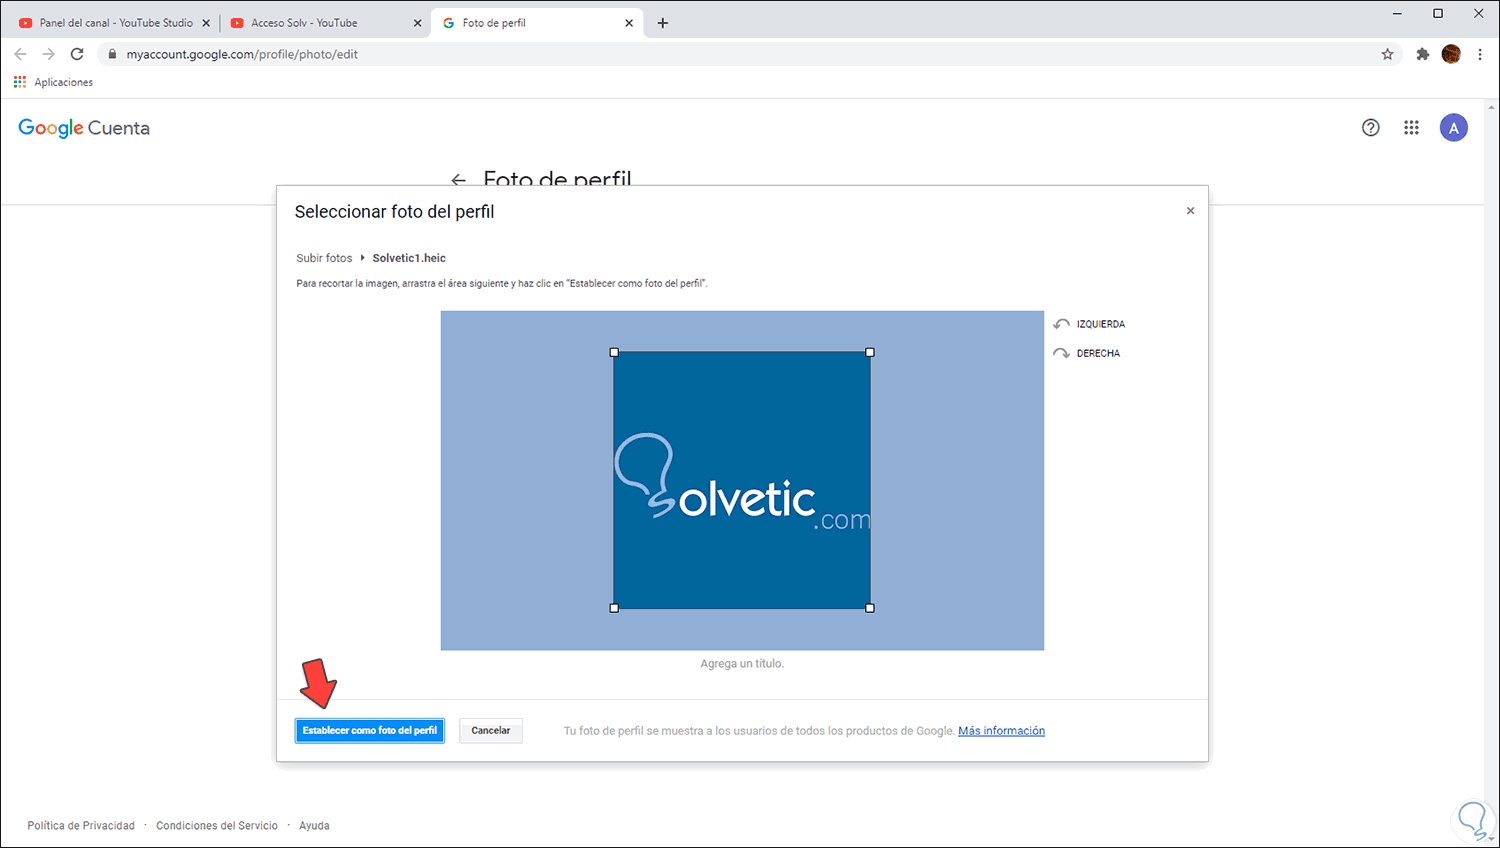
Task: Close the Acceso Solv - YouTube tab
Action: (418, 23)
